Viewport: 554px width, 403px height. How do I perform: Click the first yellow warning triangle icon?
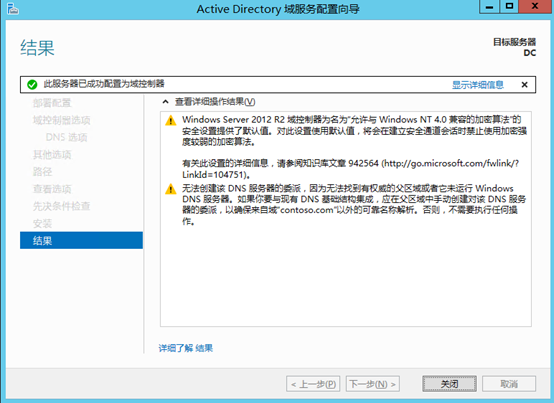coord(171,120)
